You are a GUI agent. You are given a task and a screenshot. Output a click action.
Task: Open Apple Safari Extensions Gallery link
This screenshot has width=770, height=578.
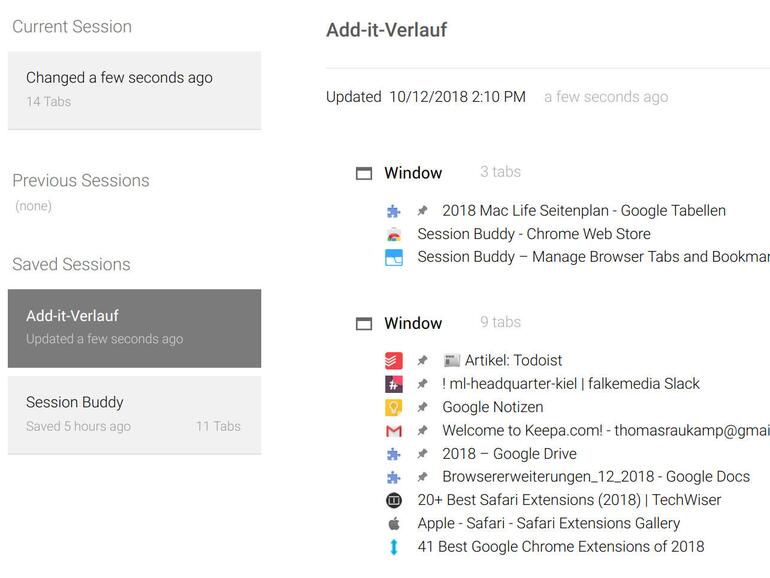tap(548, 523)
